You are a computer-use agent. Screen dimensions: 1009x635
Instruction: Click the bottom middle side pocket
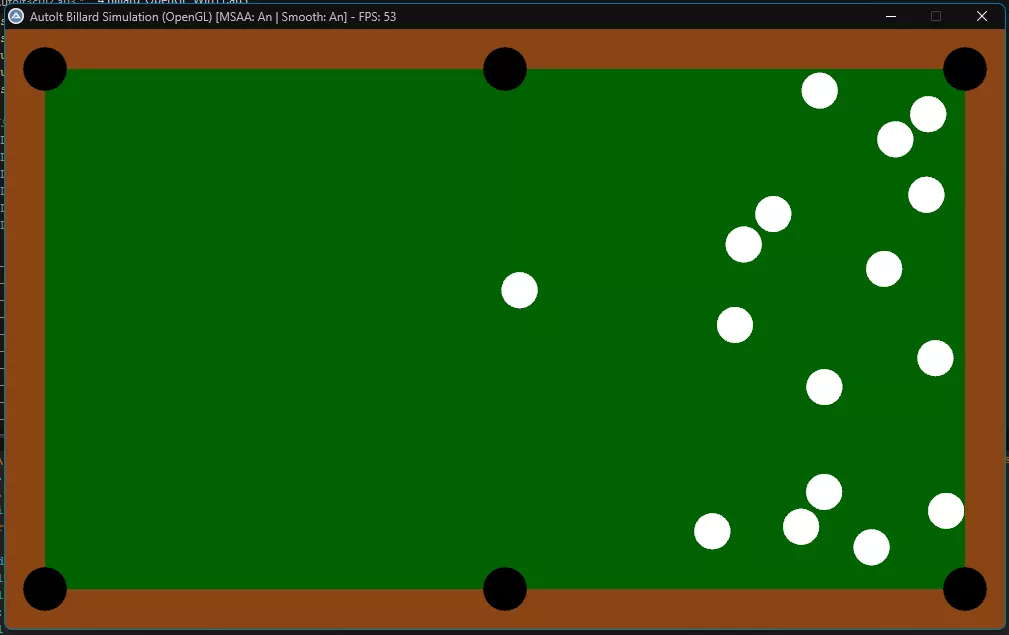505,588
